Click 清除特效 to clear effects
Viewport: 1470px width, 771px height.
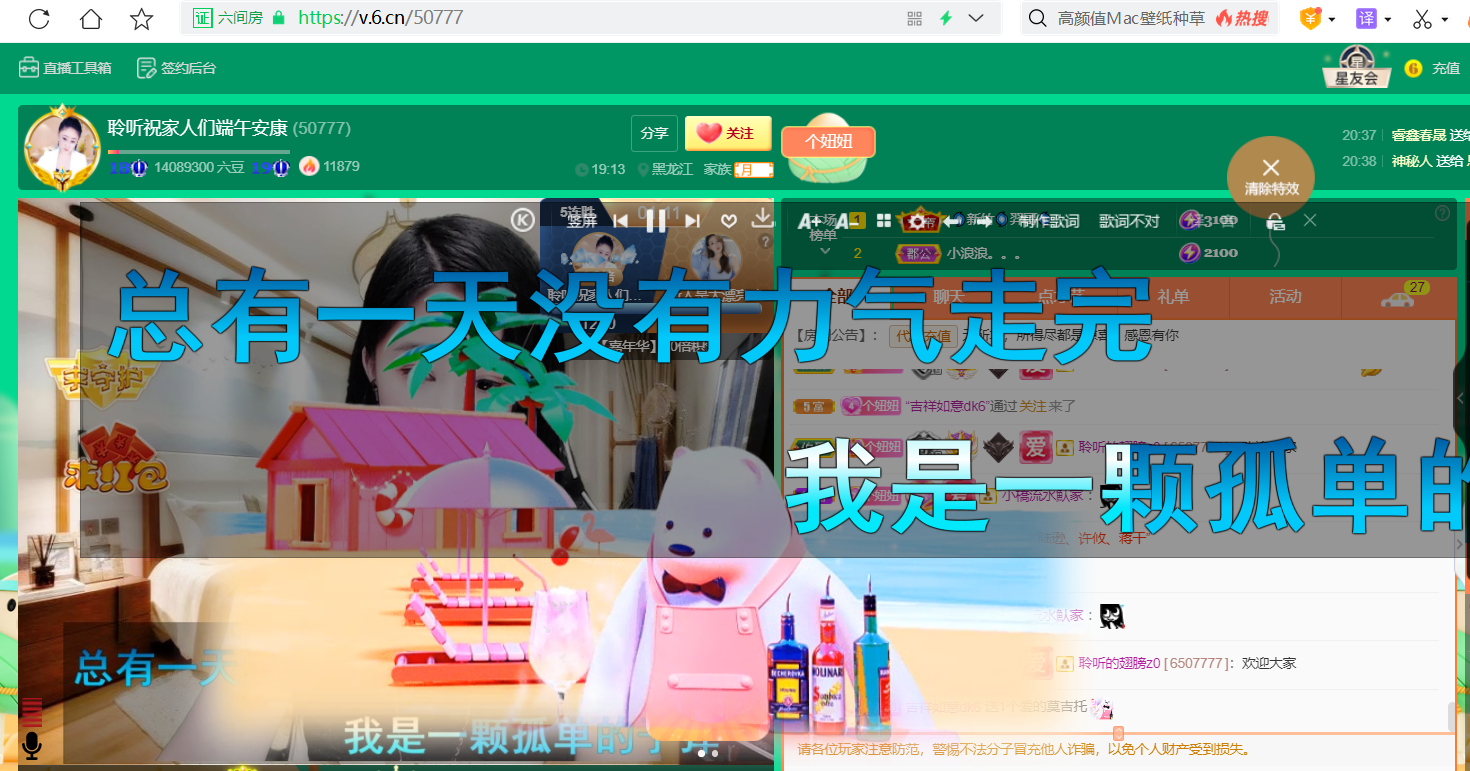(1271, 177)
